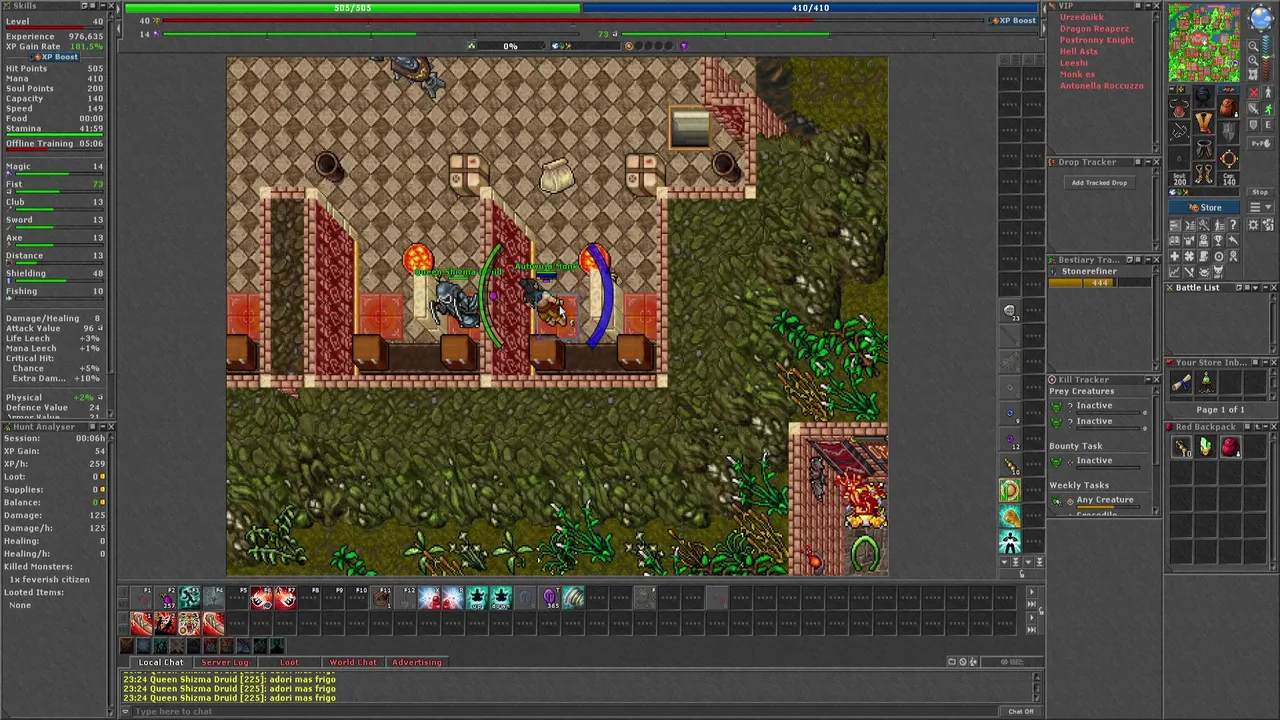The image size is (1280, 720).
Task: Toggle expert mode E button
Action: [1268, 124]
